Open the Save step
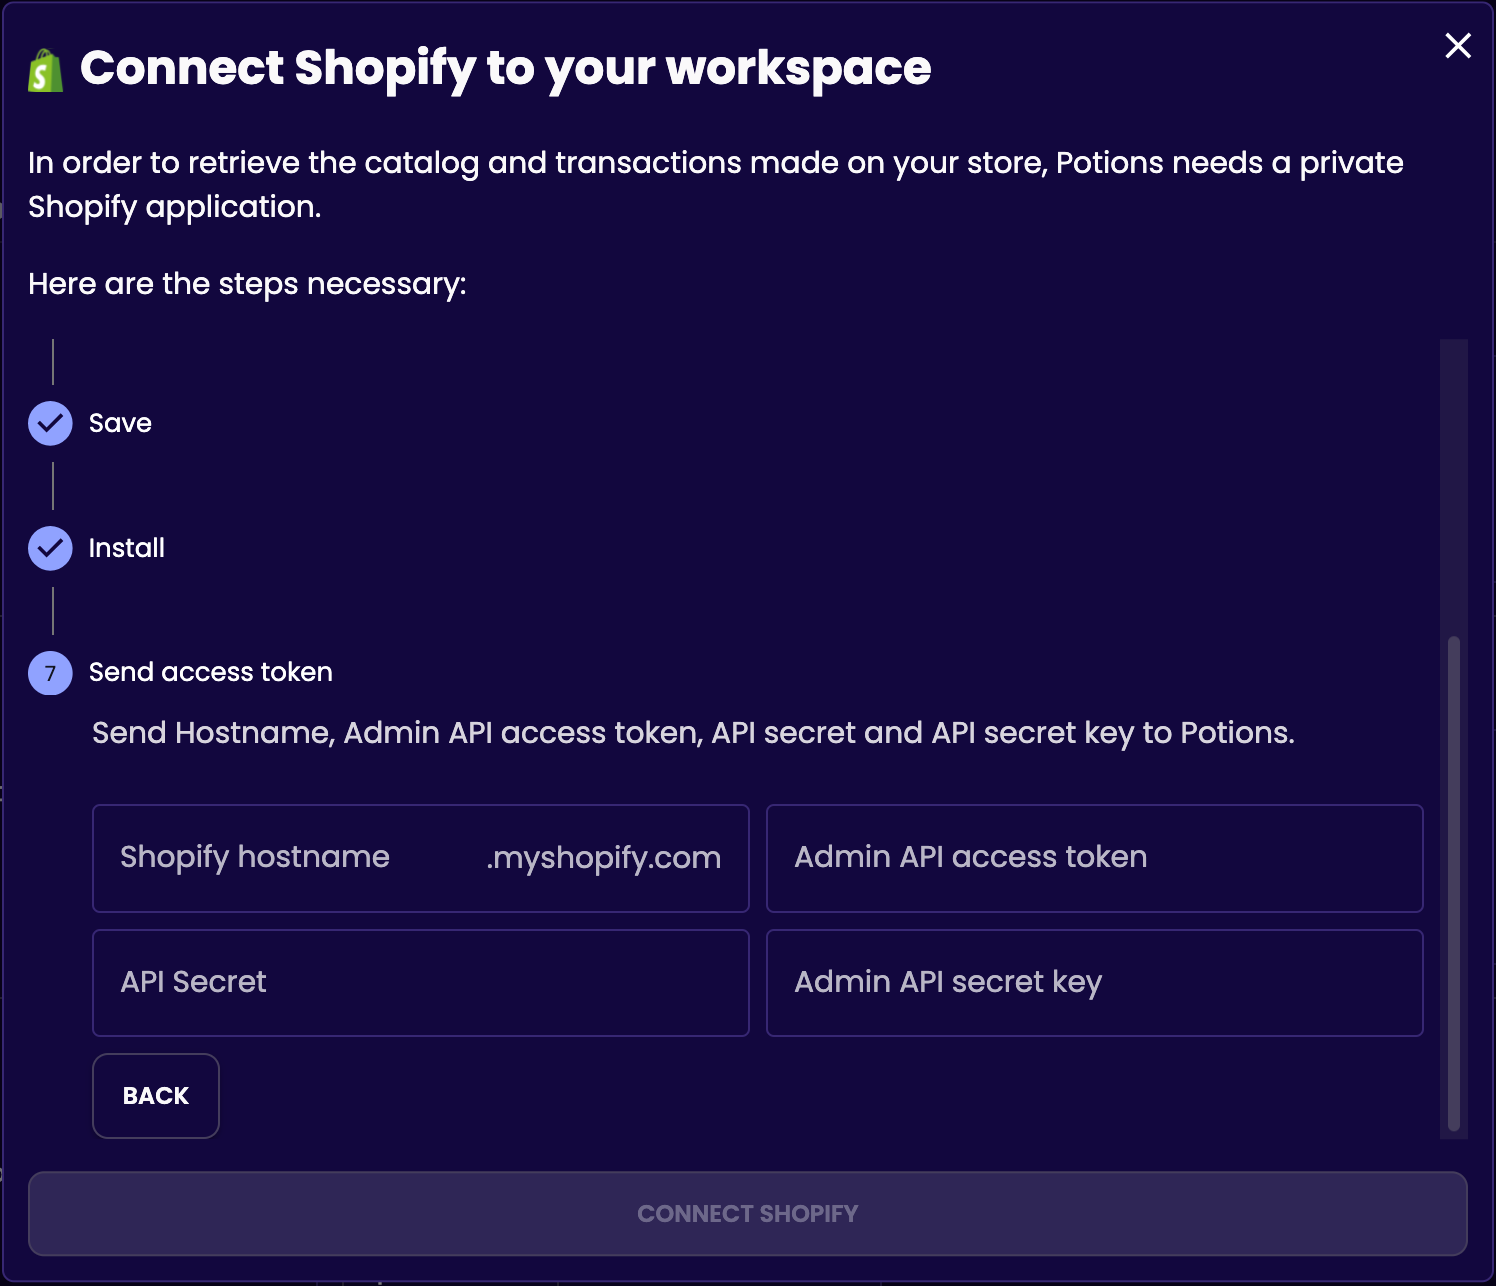Viewport: 1496px width, 1286px height. (x=120, y=423)
